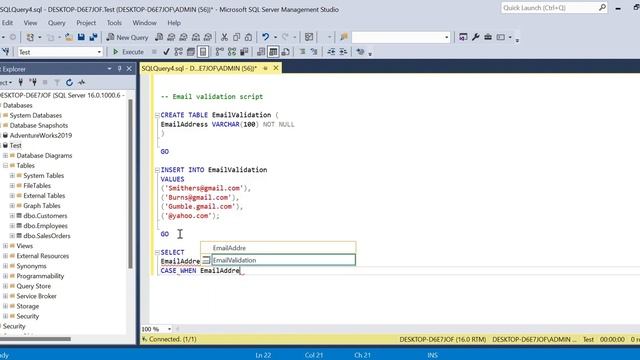This screenshot has height=360, width=640.
Task: Click the Activity Monitor icon beside the wrench
Action: (x=463, y=37)
